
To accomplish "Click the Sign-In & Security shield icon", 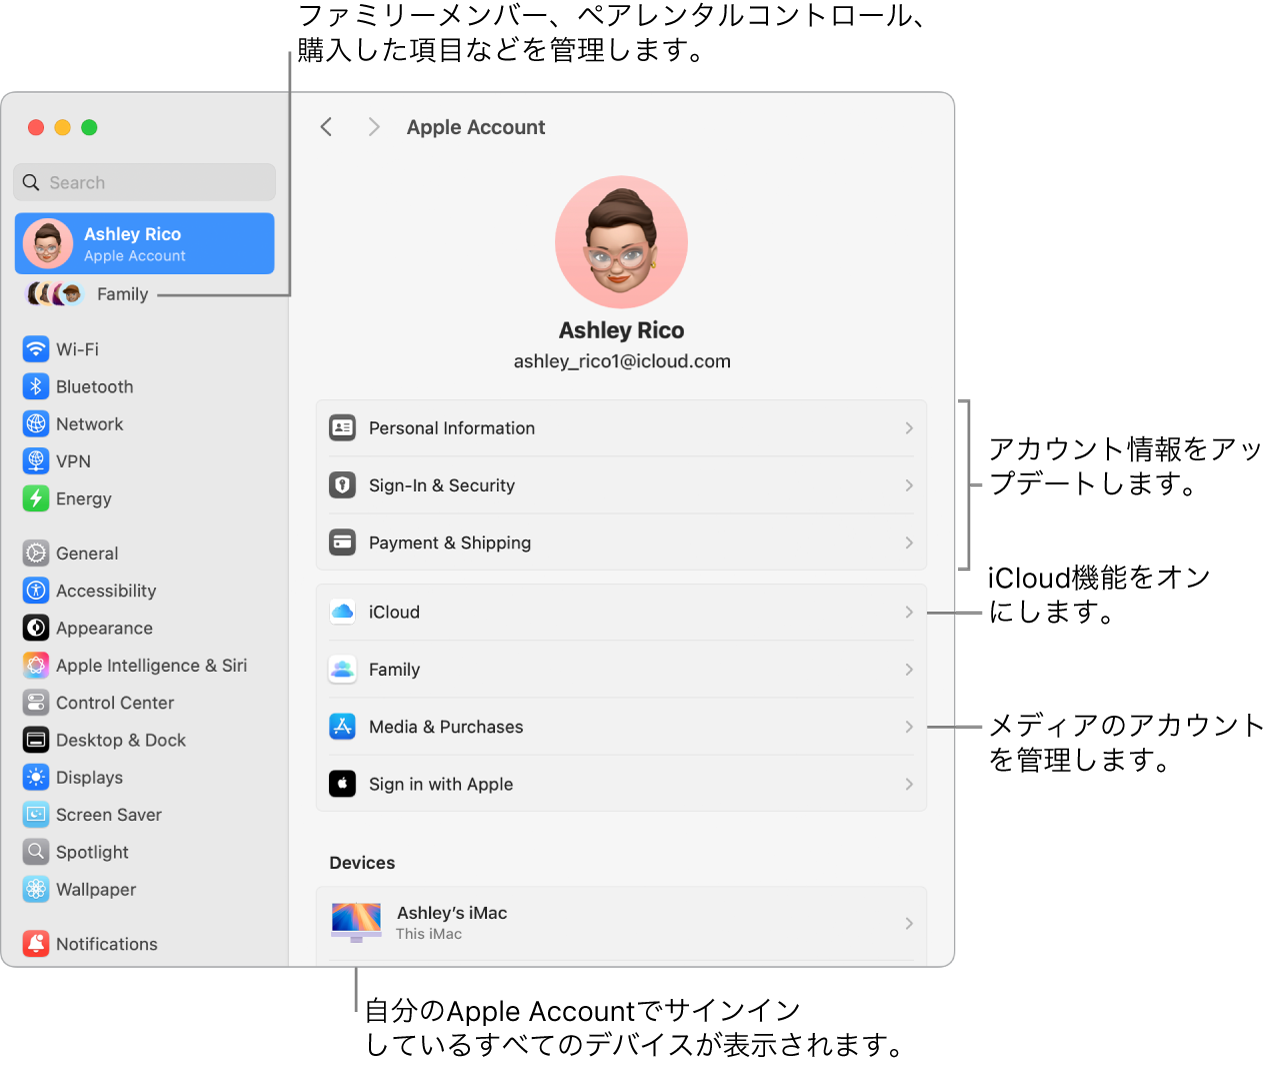I will (342, 485).
